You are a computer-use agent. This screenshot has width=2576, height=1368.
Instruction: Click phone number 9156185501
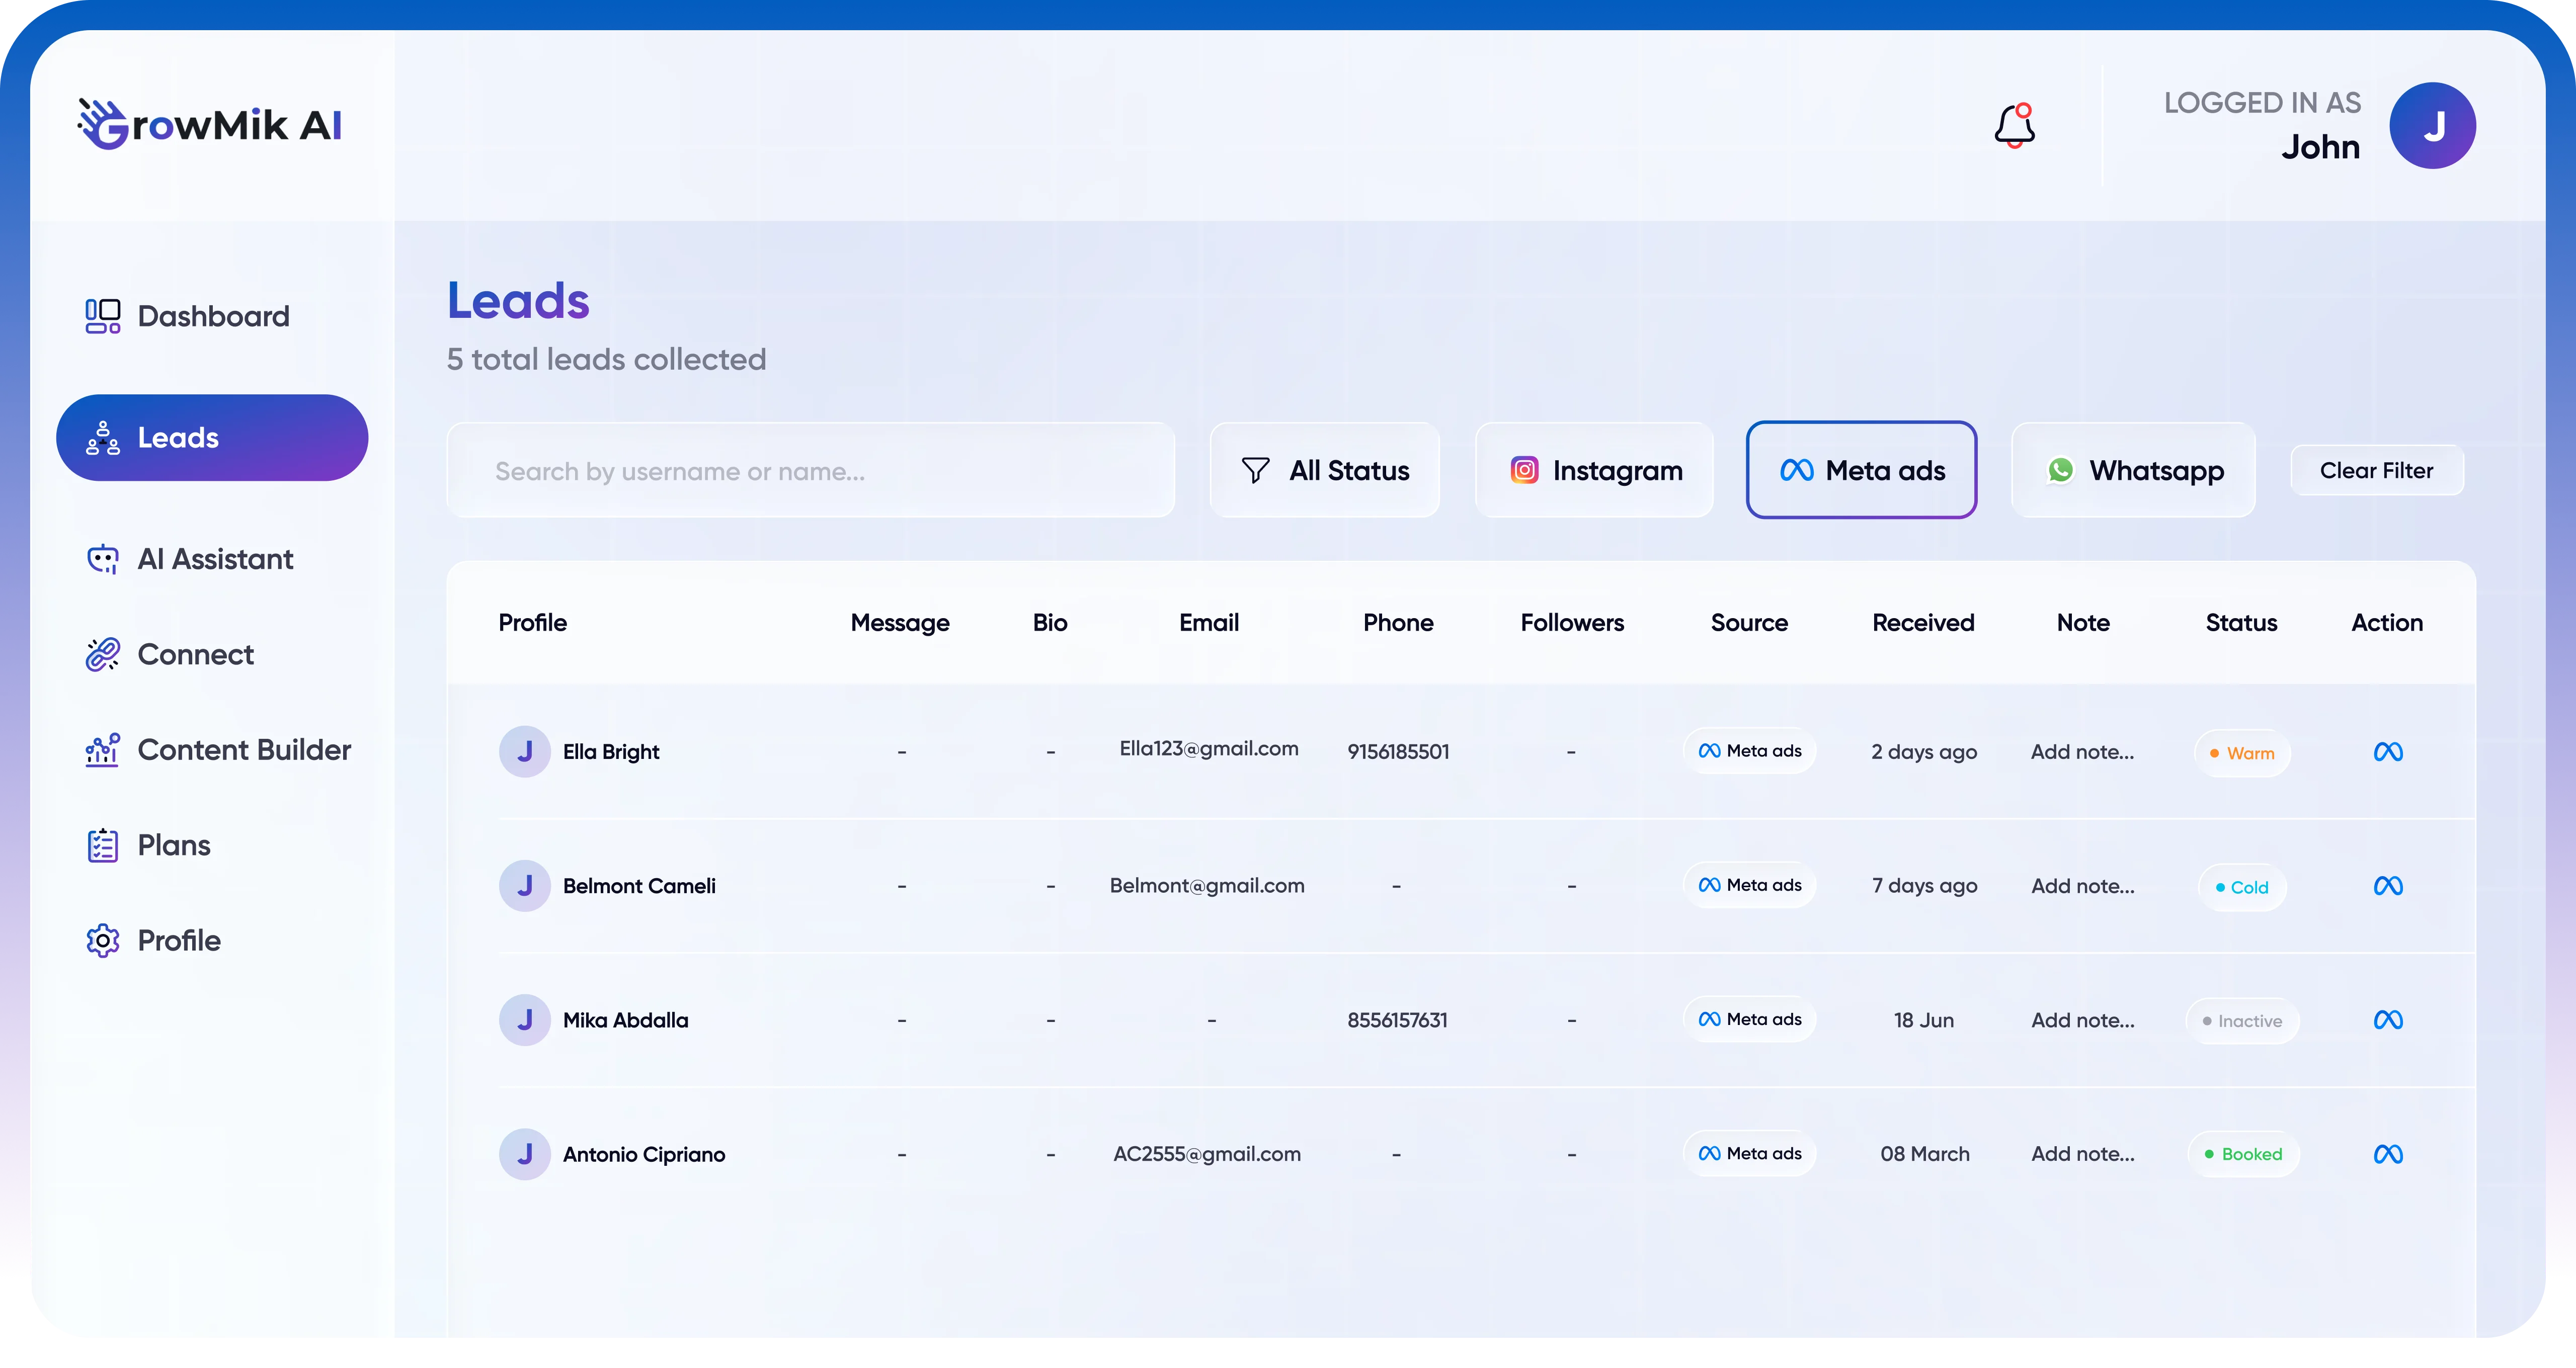click(x=1398, y=752)
